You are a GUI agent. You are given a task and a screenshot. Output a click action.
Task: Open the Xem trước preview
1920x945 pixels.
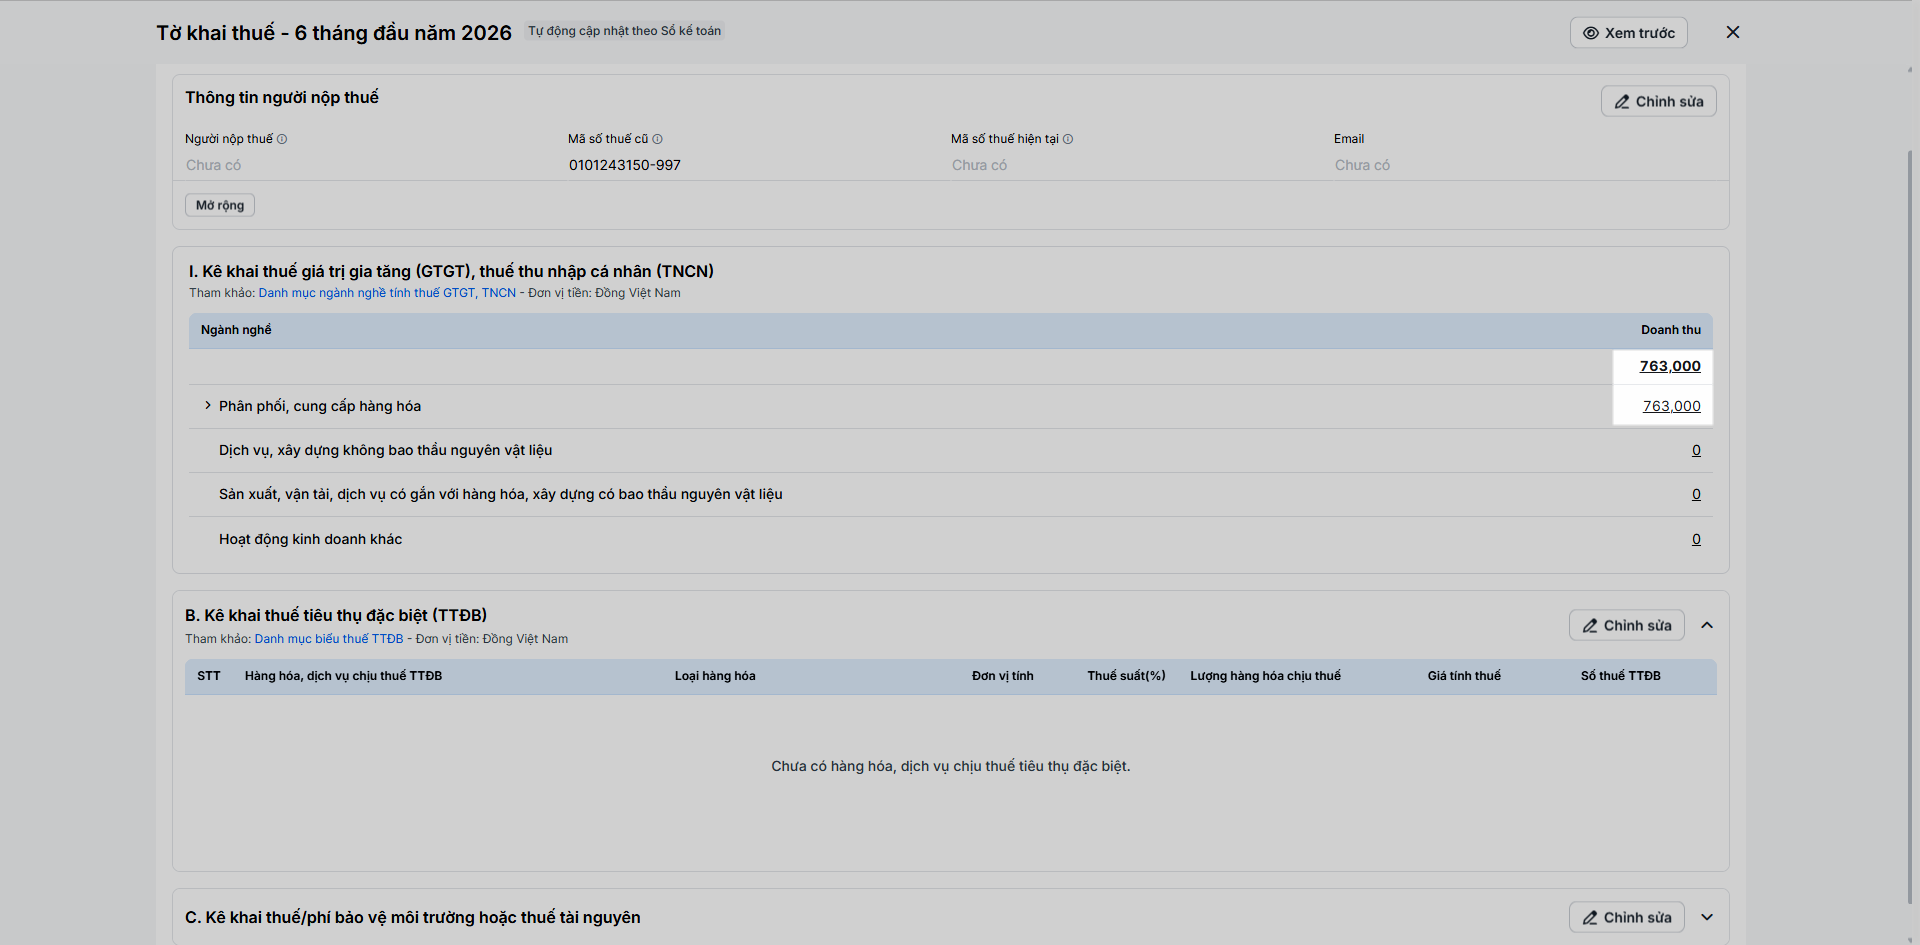[1628, 33]
